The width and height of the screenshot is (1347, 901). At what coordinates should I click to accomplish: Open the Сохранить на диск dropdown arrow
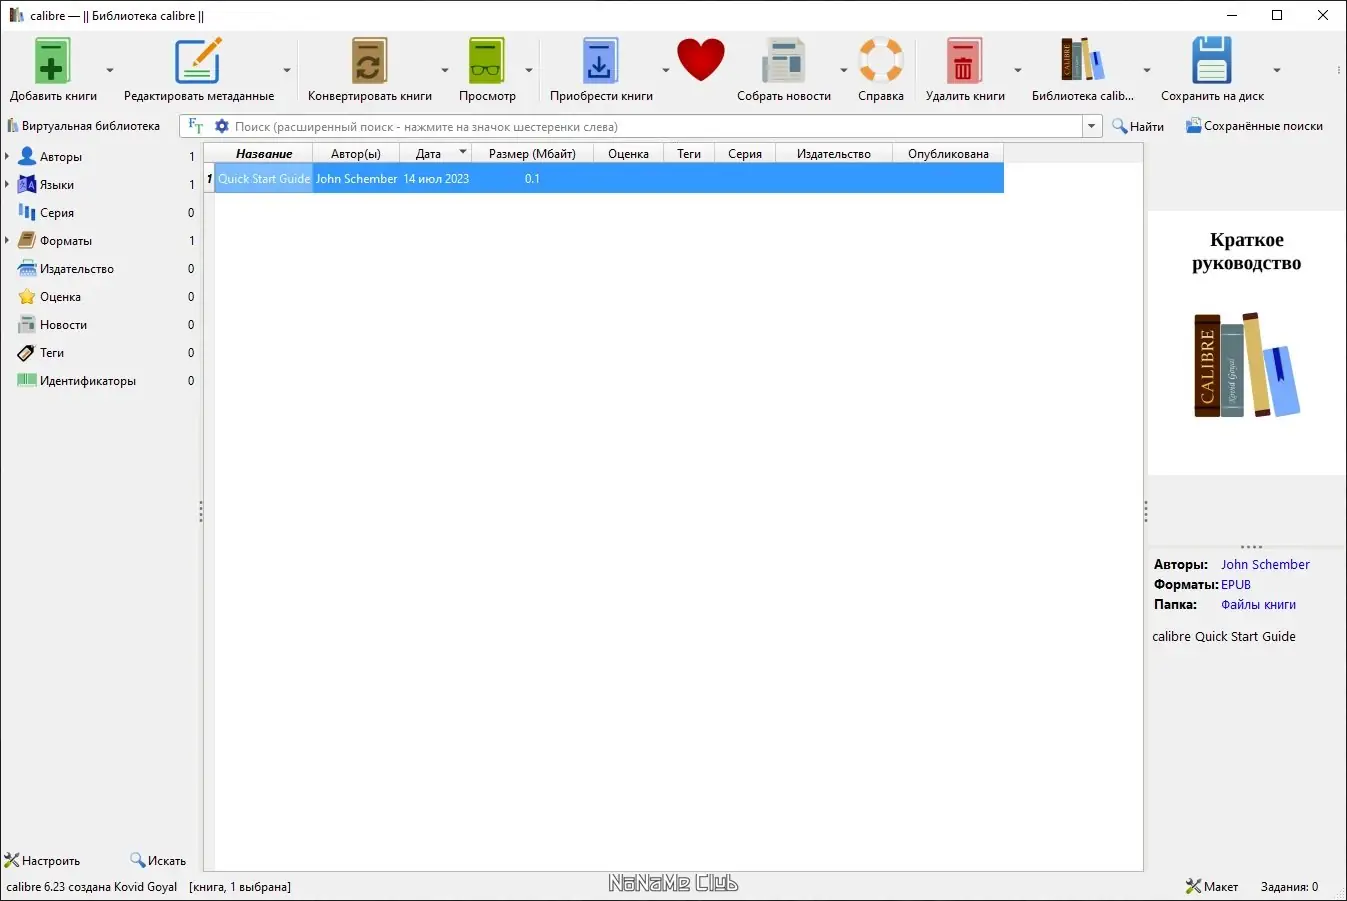tap(1277, 70)
